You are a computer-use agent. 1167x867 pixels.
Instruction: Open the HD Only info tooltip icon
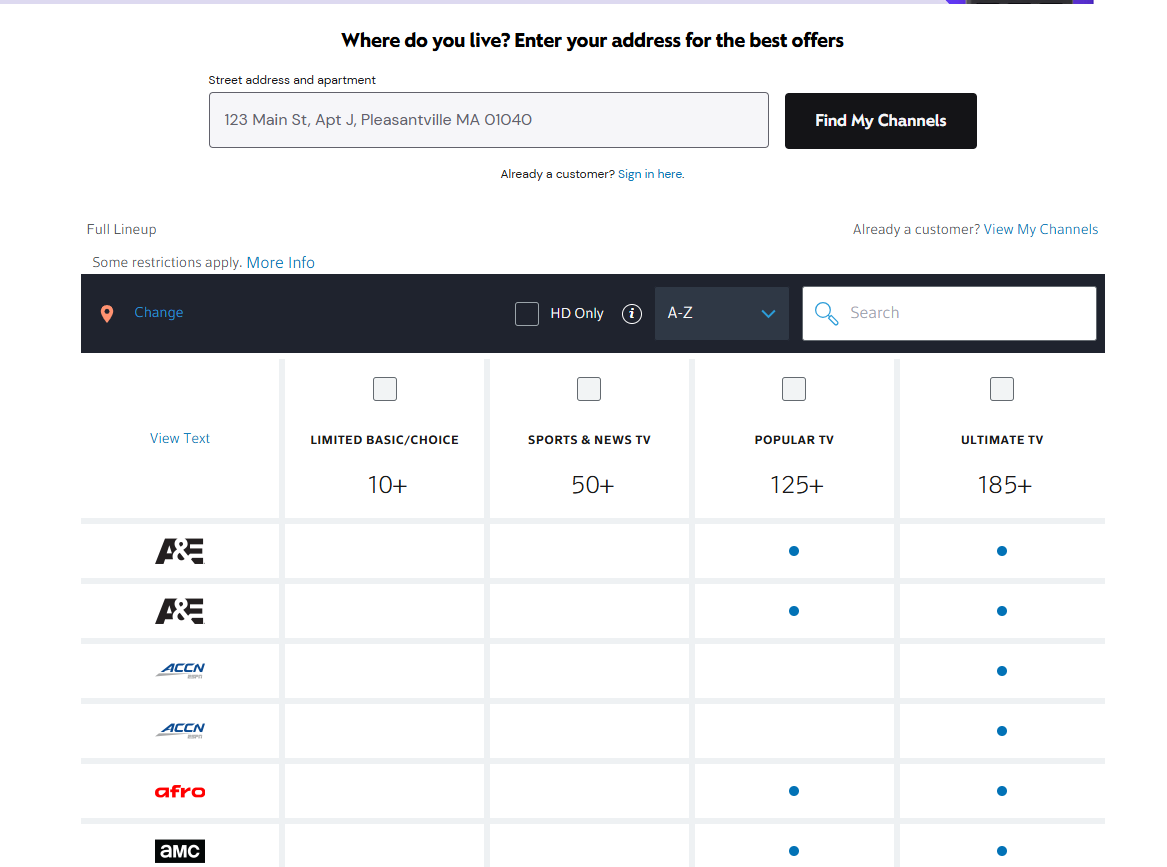click(x=631, y=313)
